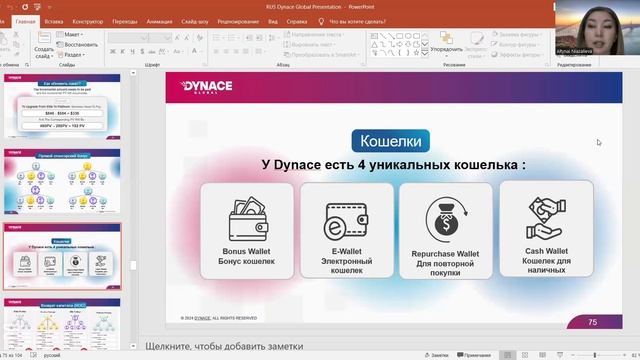The width and height of the screenshot is (640, 360).
Task: Toggle justify text alignment
Action: point(246,52)
